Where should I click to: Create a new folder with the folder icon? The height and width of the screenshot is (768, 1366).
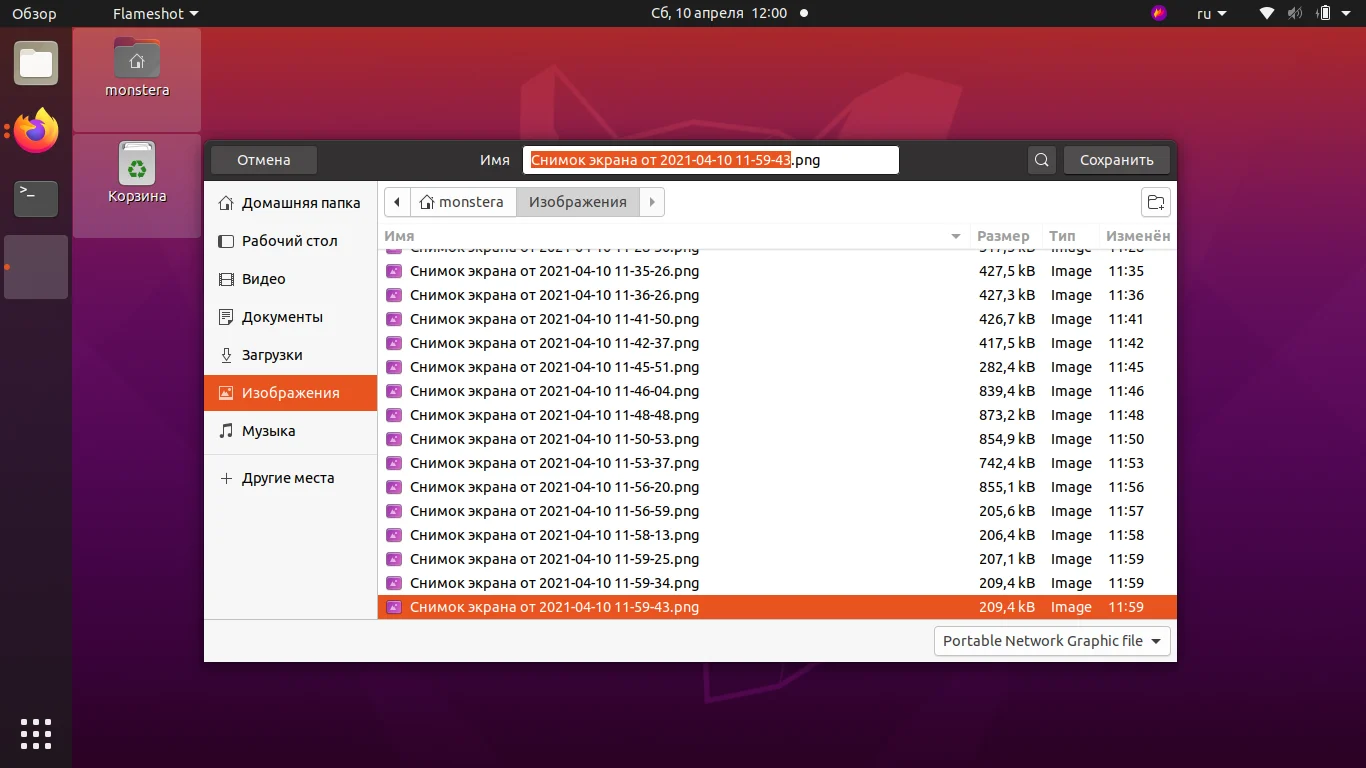[1155, 202]
